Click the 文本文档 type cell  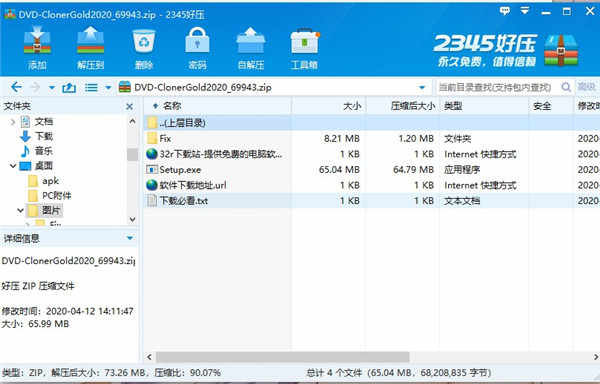[x=462, y=201]
